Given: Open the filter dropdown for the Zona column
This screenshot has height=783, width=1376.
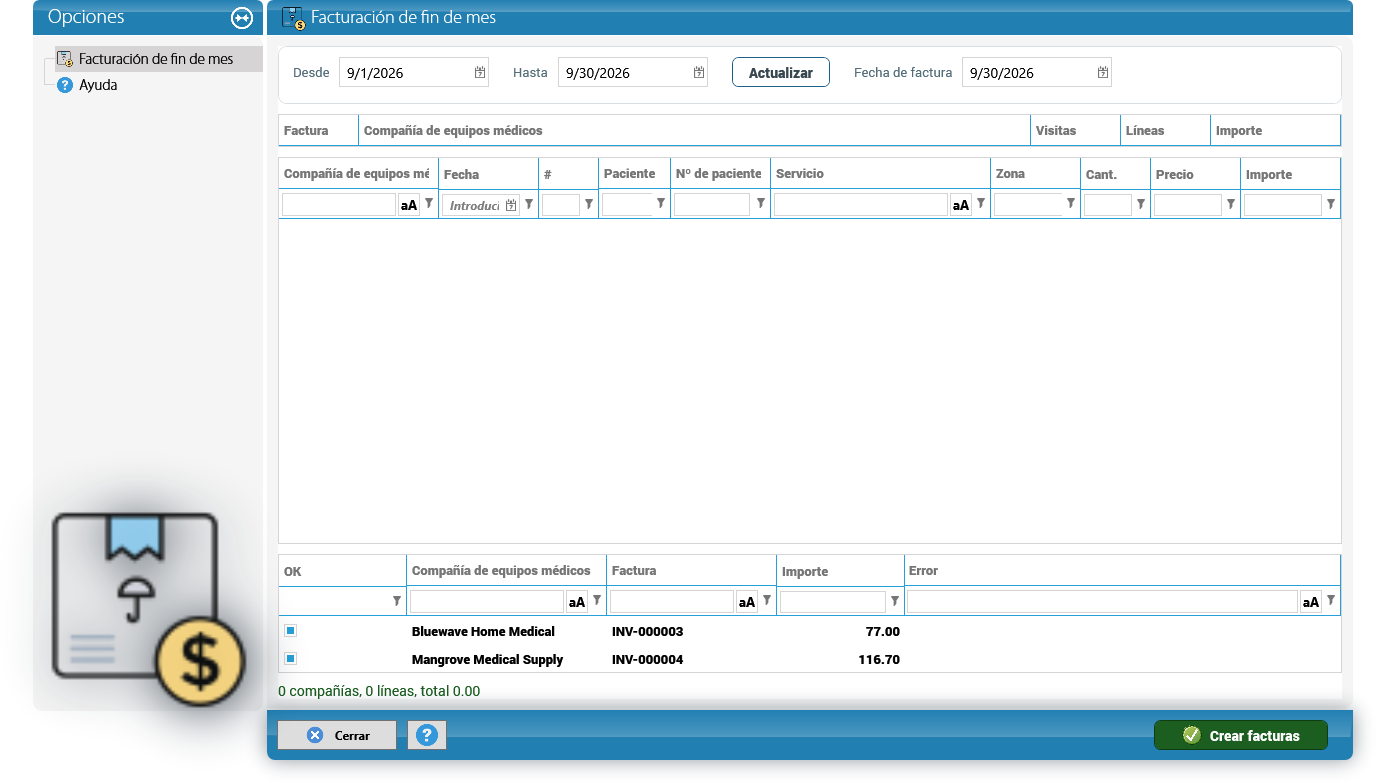Looking at the screenshot, I should (1071, 204).
